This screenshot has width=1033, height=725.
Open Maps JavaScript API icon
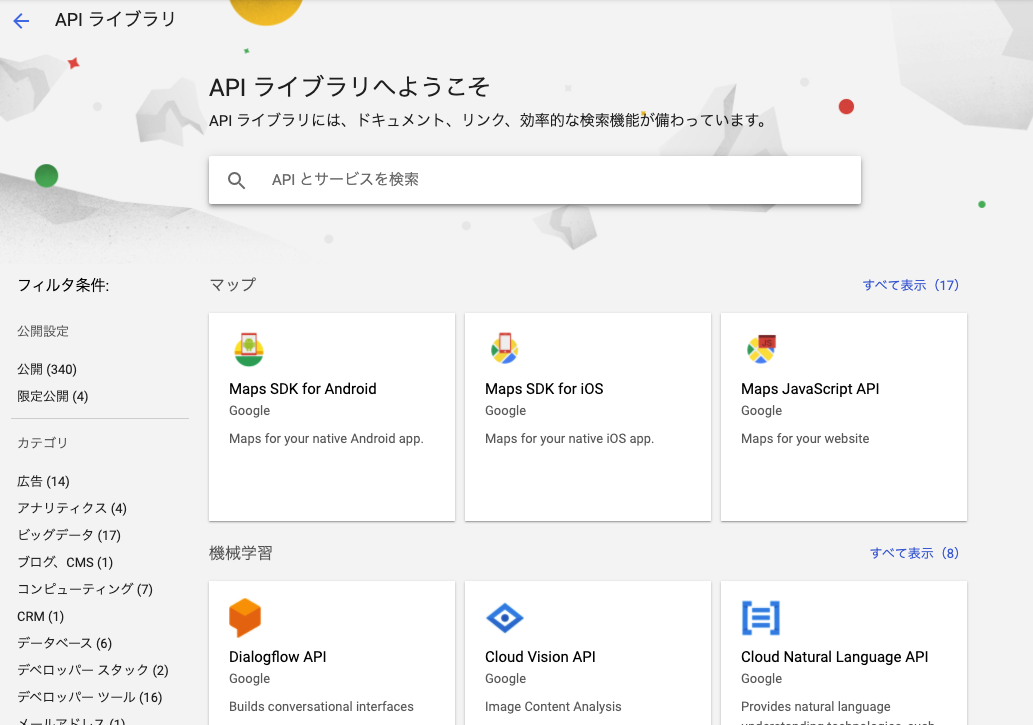tap(761, 349)
